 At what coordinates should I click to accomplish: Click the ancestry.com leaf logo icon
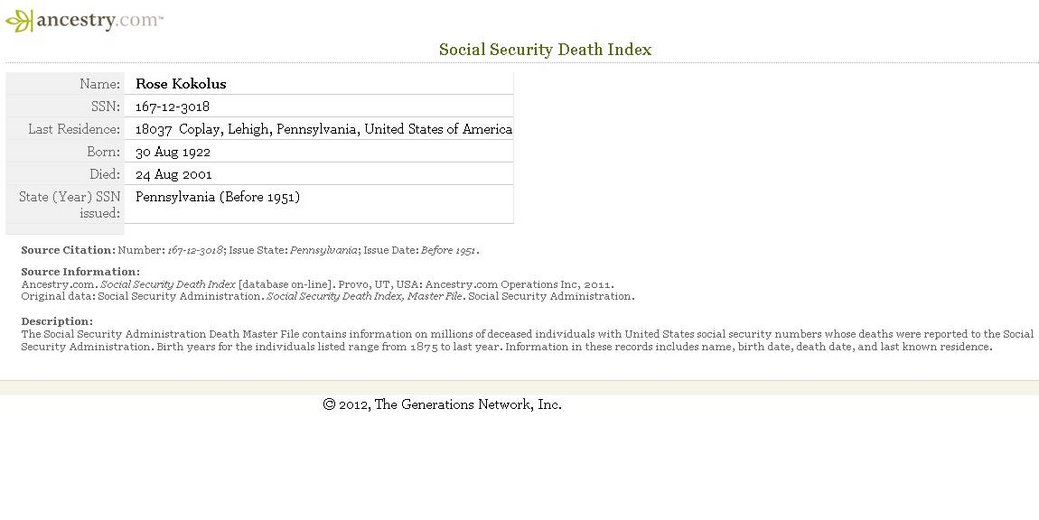tap(18, 20)
